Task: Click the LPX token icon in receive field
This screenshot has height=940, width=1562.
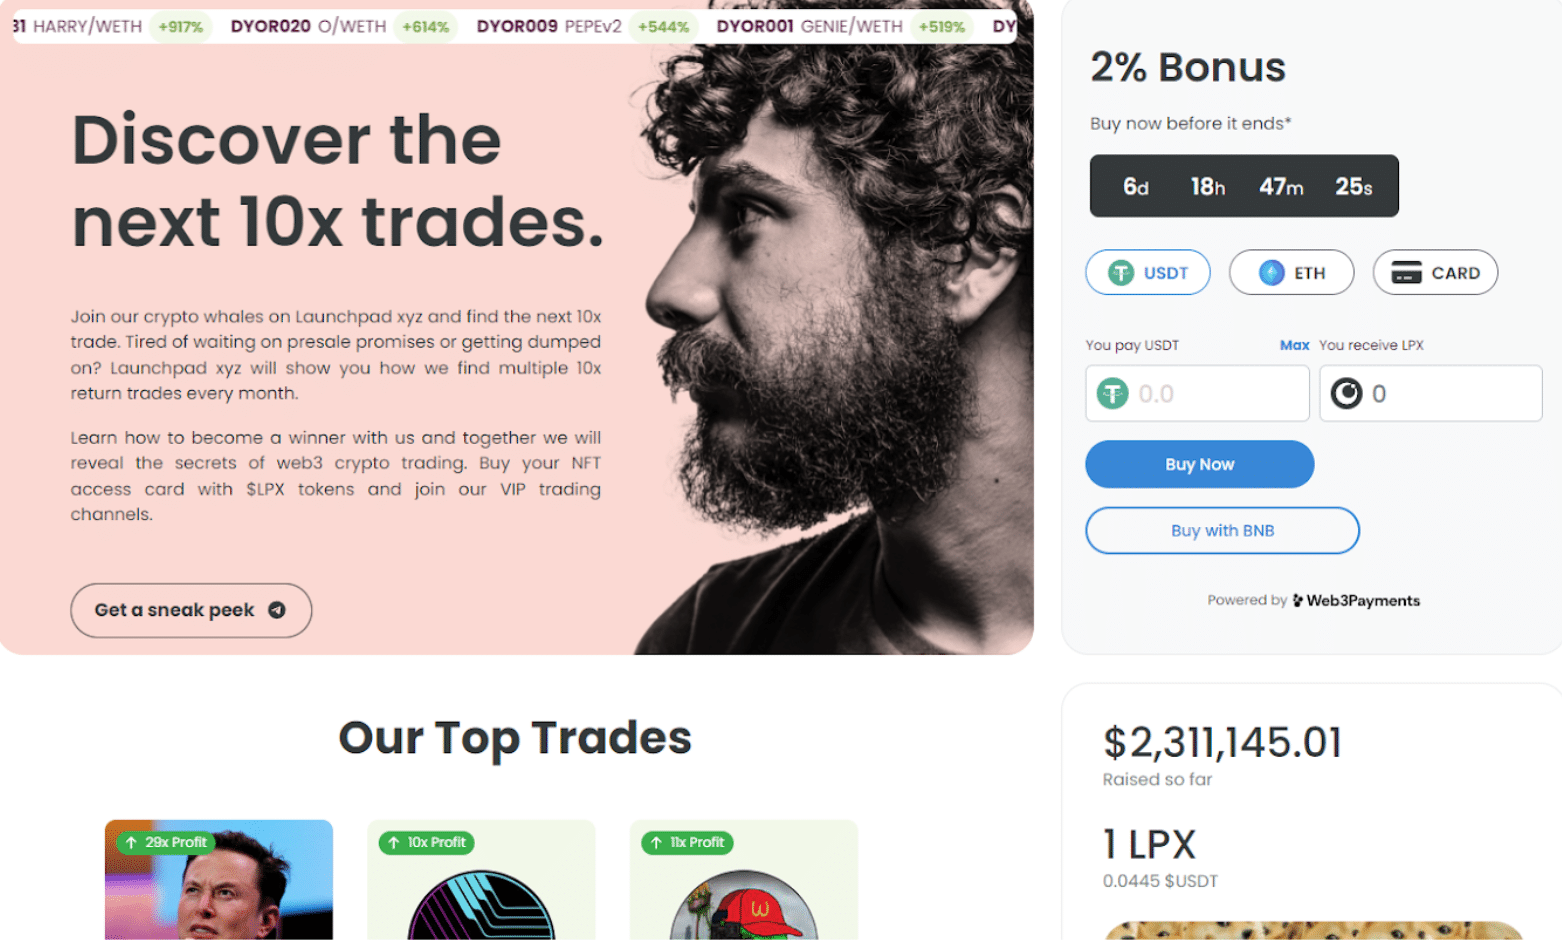Action: pyautogui.click(x=1346, y=393)
